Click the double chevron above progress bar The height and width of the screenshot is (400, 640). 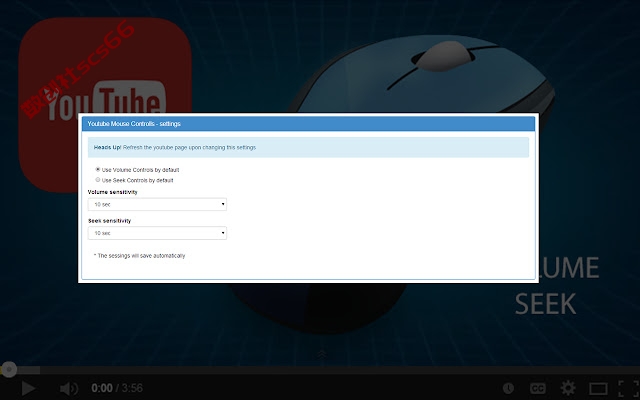[322, 354]
